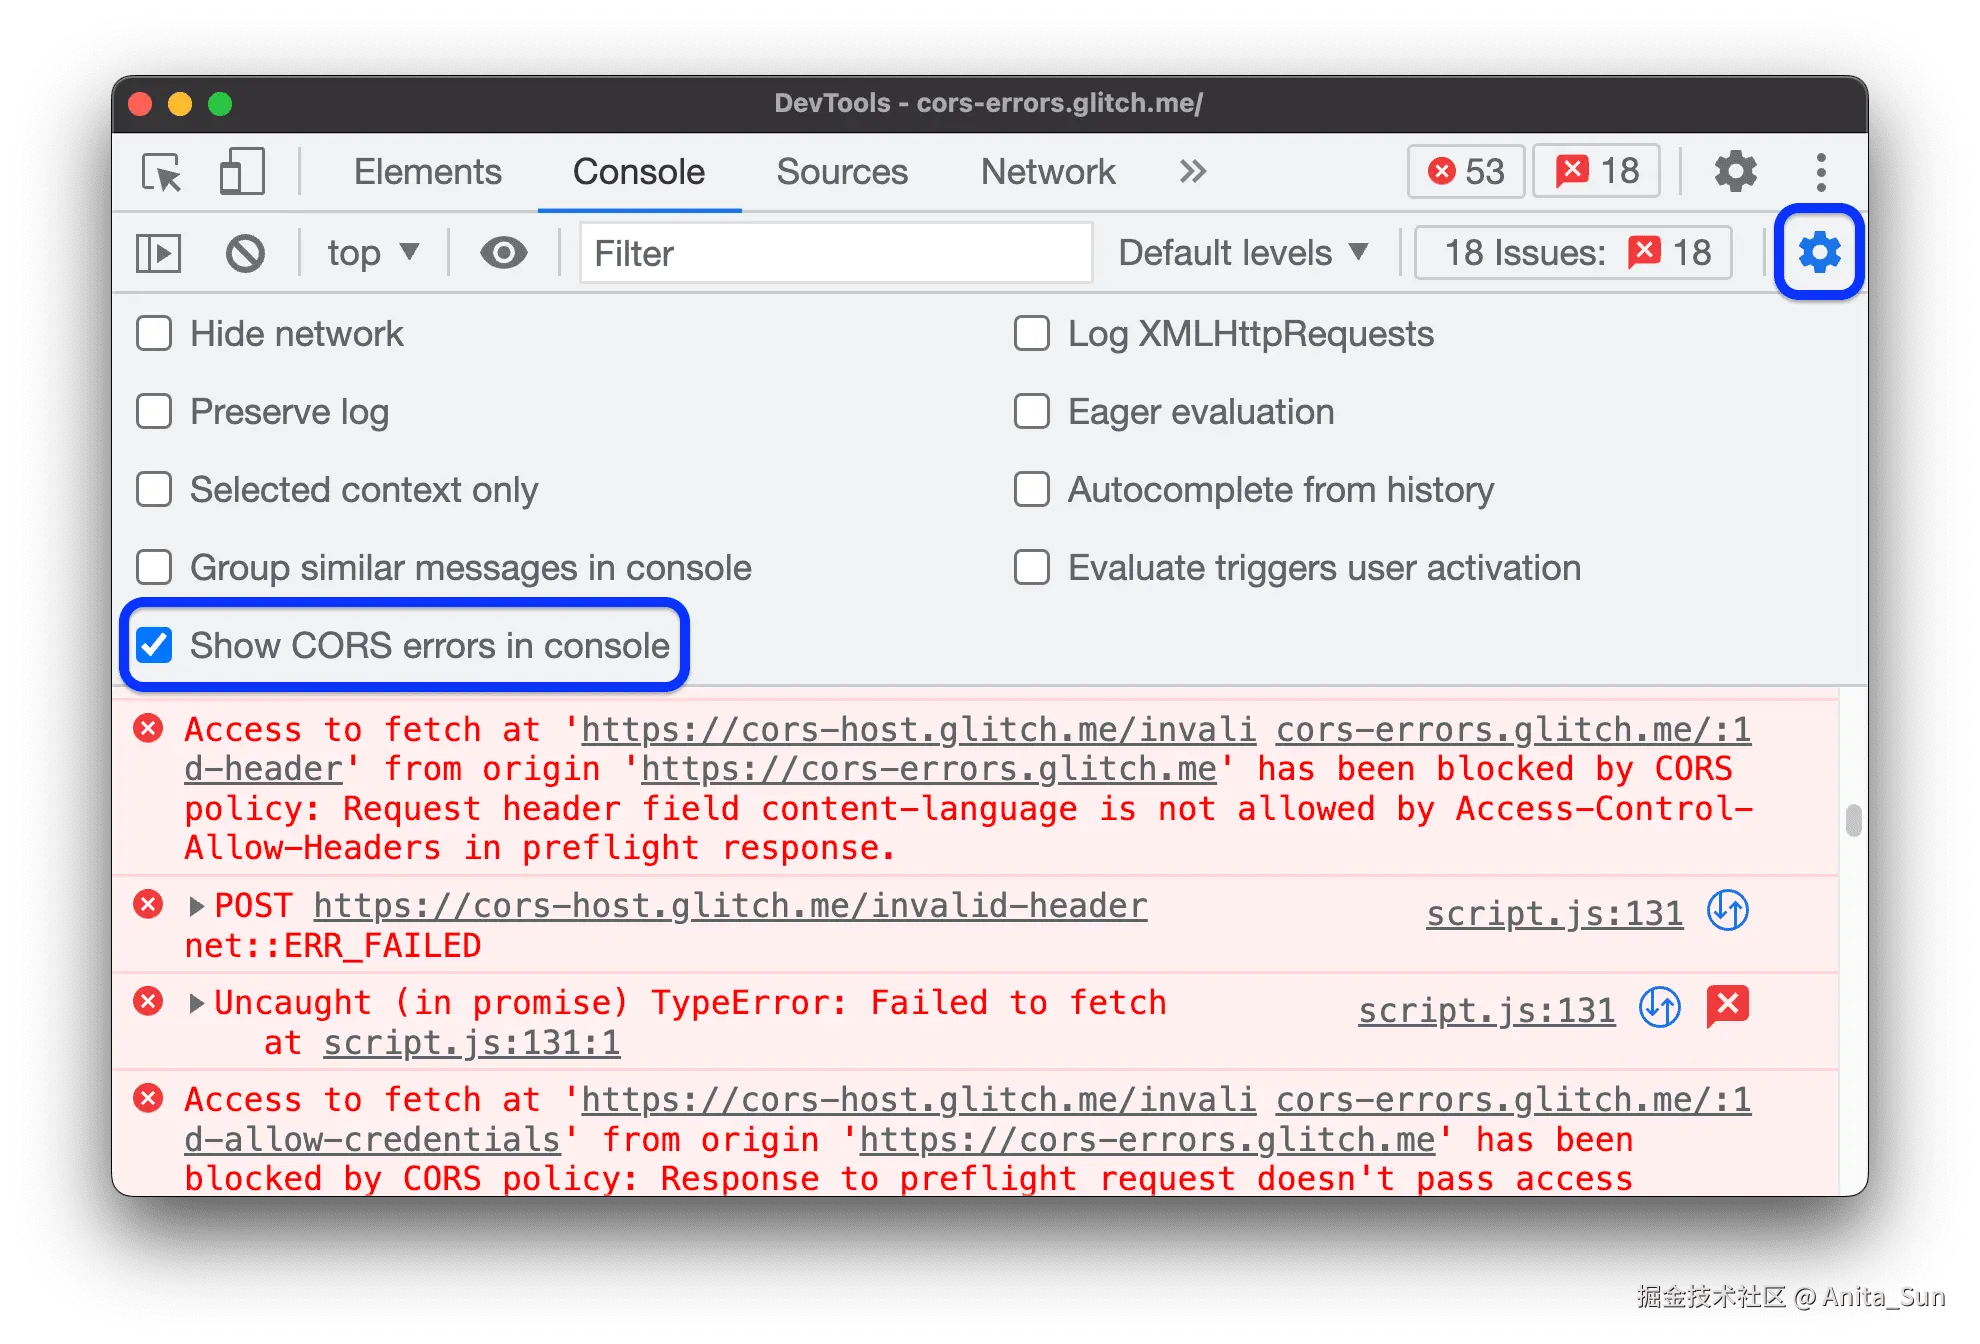
Task: Switch to the Sources tab
Action: [x=842, y=172]
